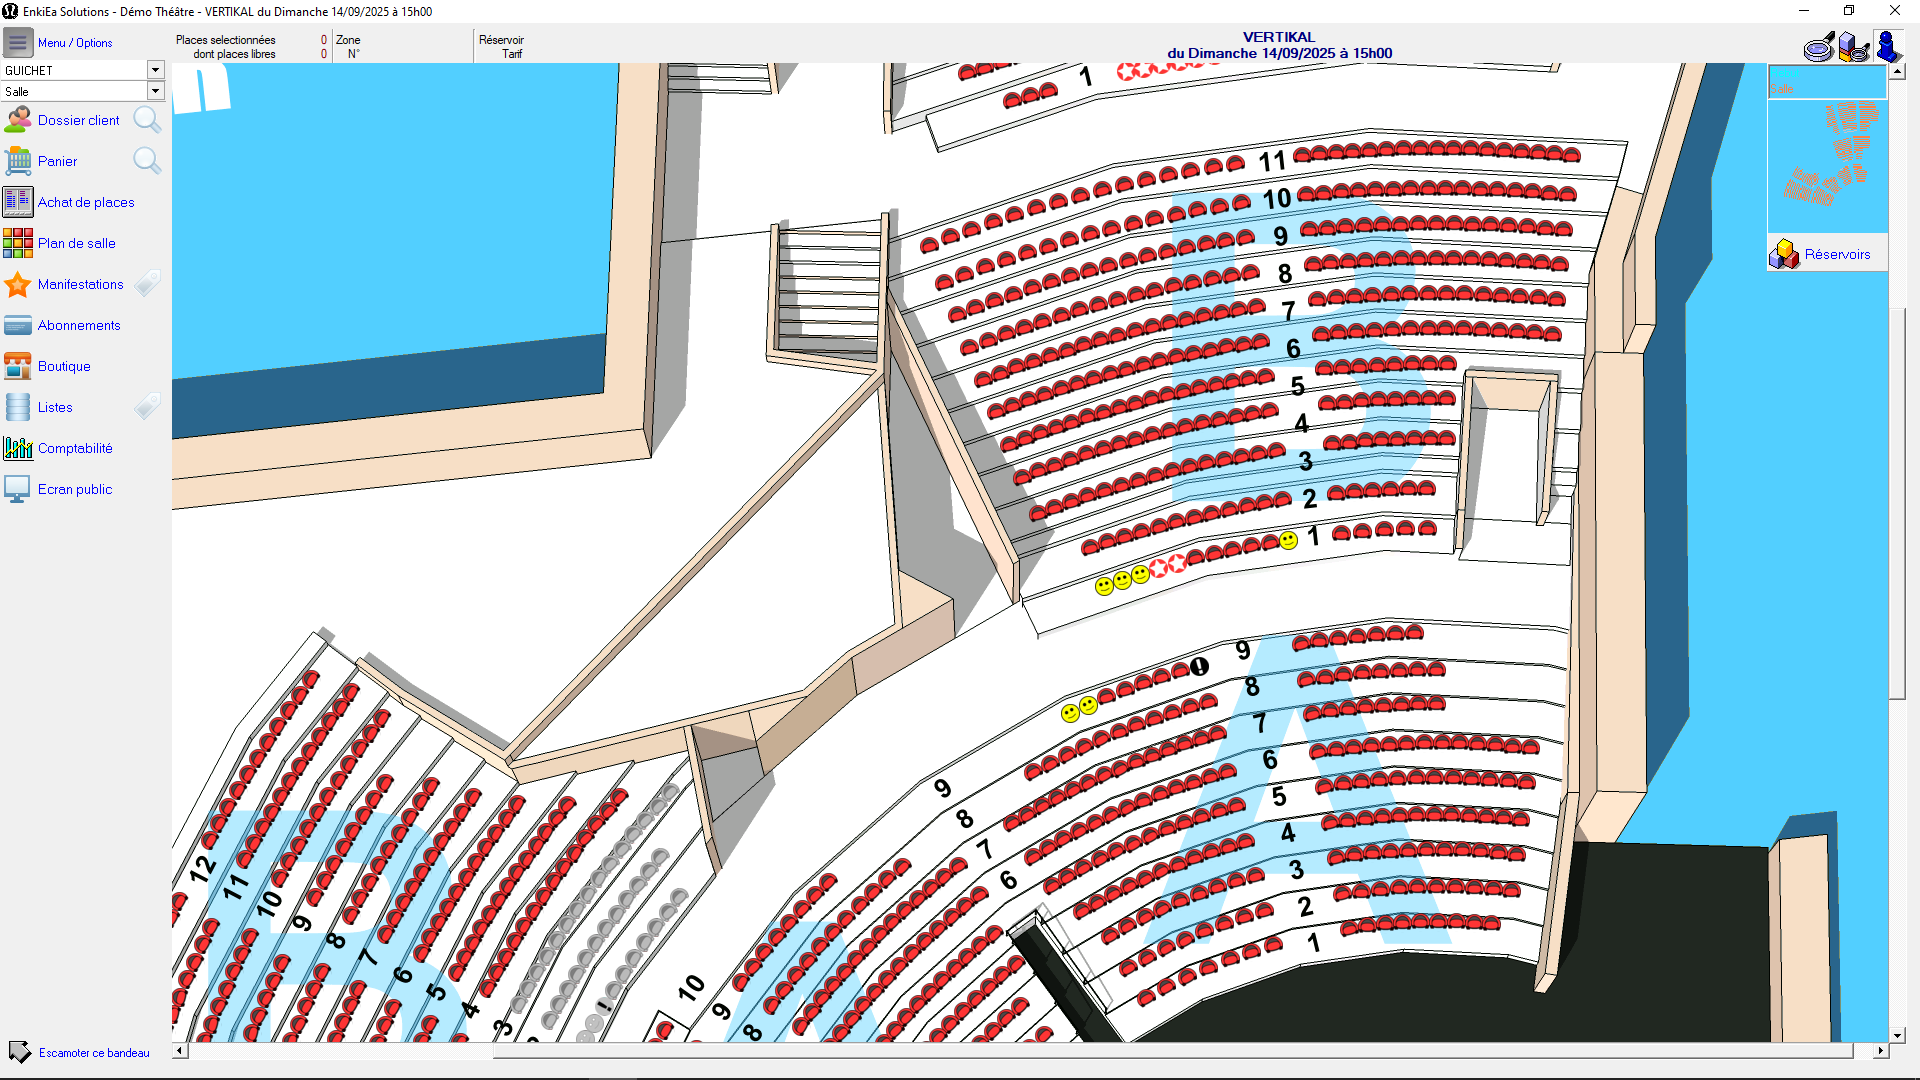Click the tag icon beside Manifestations

[x=147, y=284]
